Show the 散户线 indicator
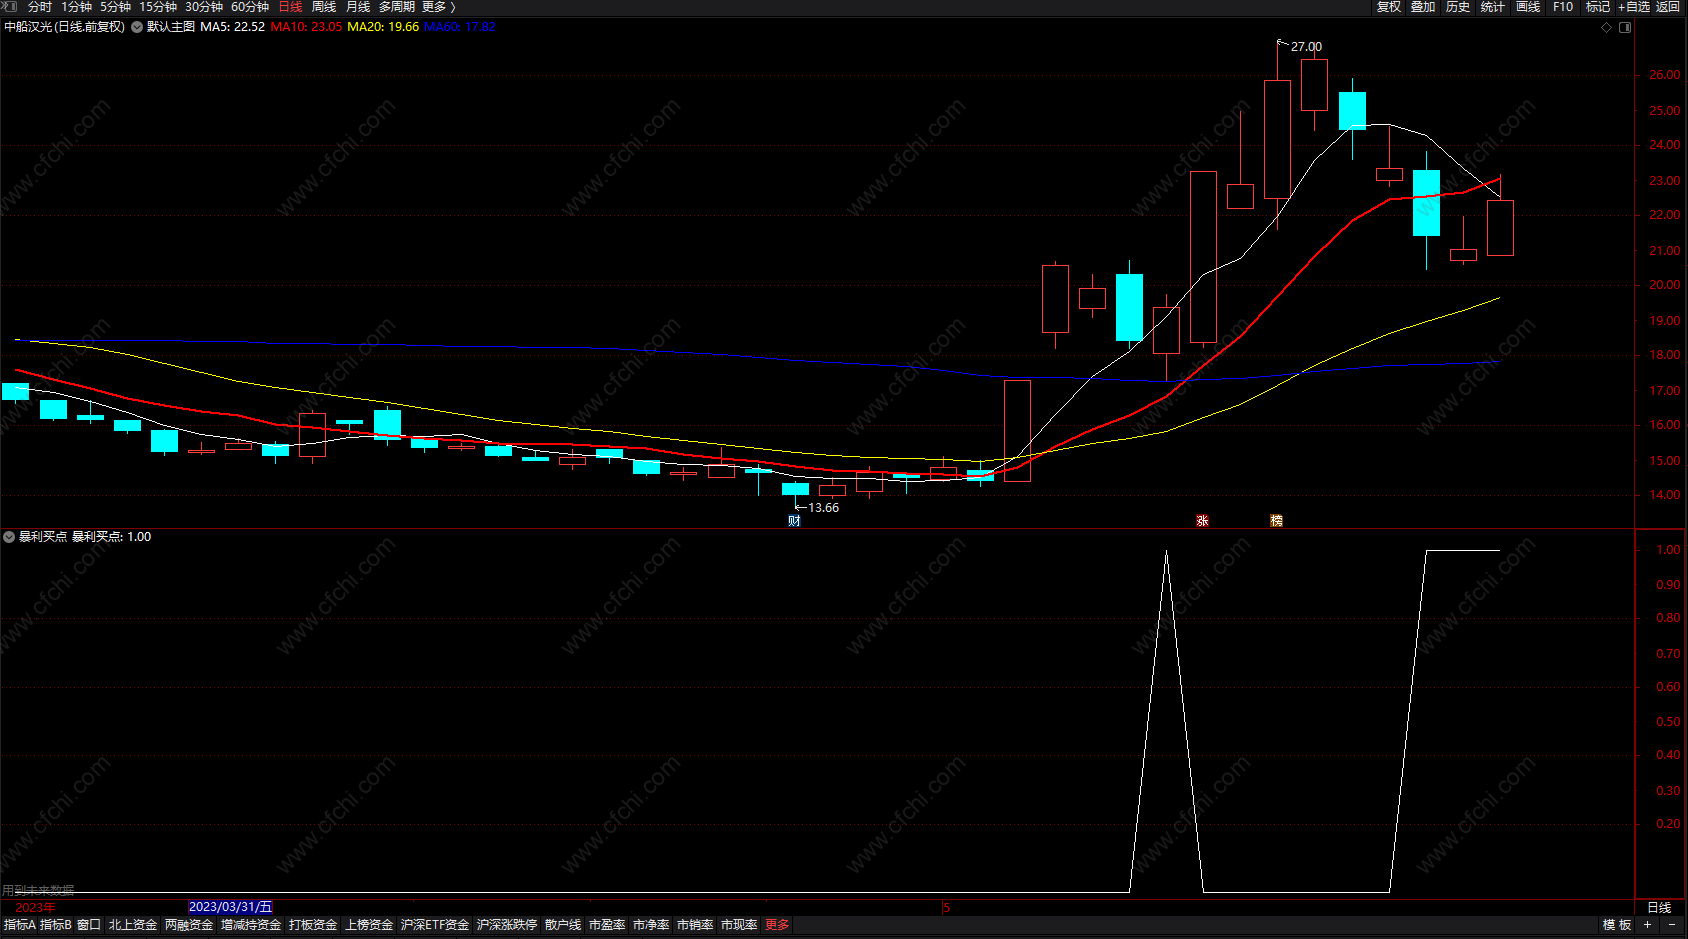 pyautogui.click(x=563, y=925)
